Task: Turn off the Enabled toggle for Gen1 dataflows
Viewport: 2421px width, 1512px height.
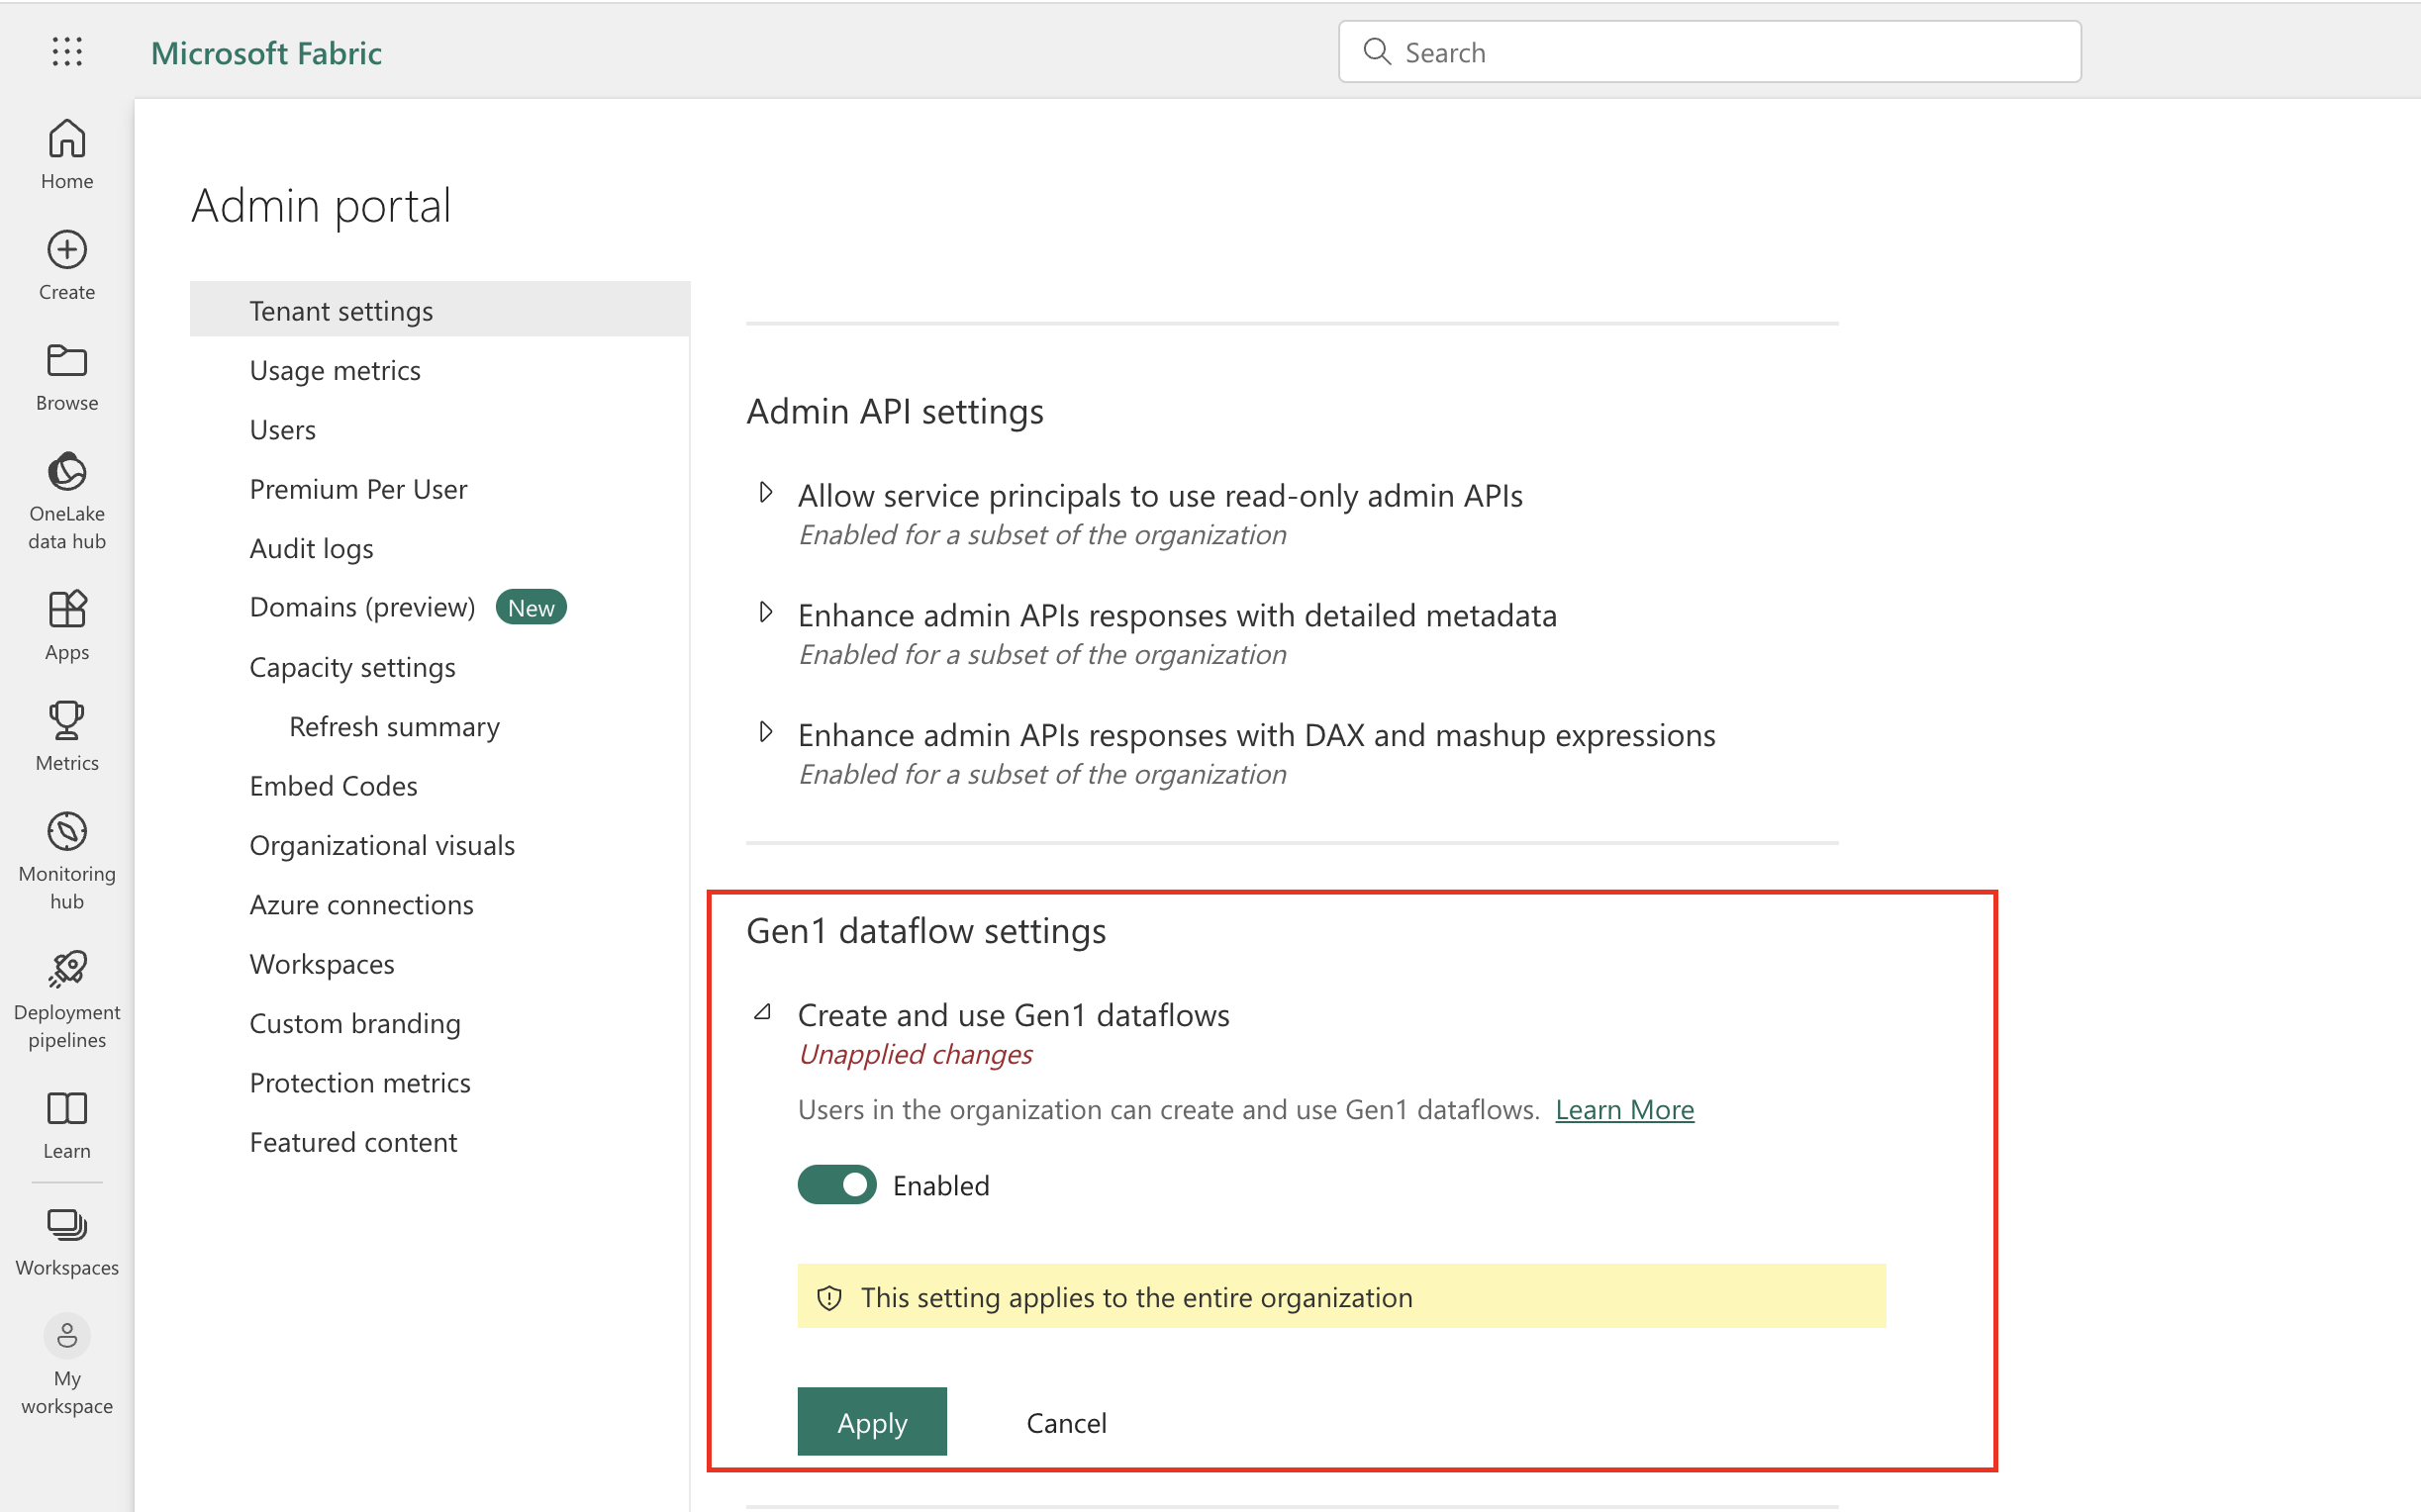Action: point(837,1185)
